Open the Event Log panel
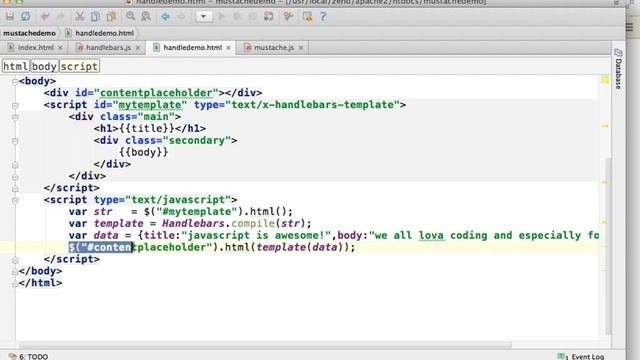This screenshot has height=360, width=640. [x=581, y=356]
